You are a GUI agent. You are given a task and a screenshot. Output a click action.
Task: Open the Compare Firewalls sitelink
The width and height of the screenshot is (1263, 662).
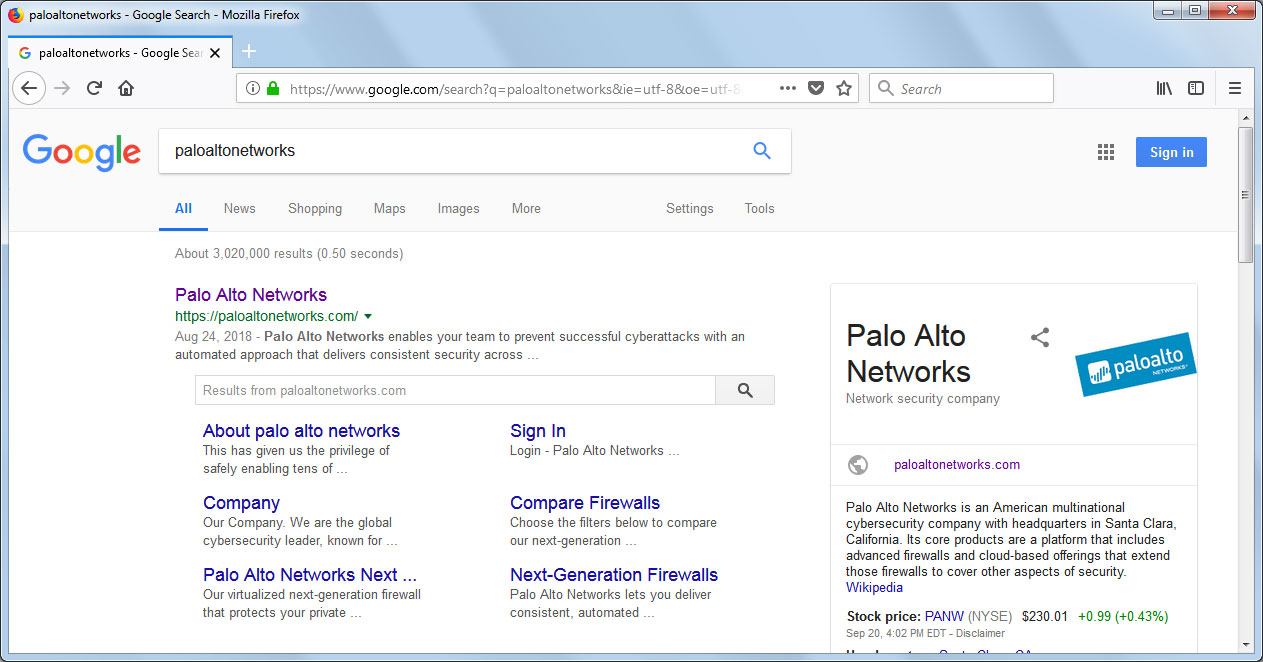click(x=585, y=503)
